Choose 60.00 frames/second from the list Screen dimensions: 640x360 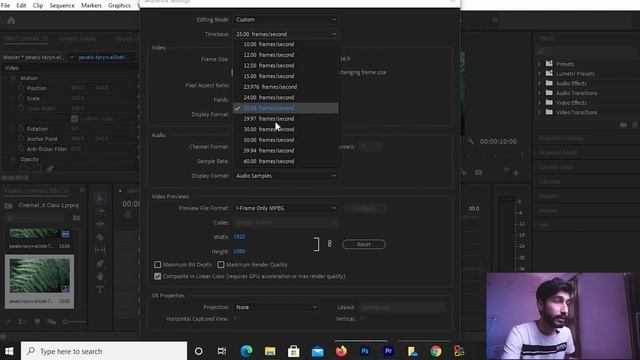point(286,161)
